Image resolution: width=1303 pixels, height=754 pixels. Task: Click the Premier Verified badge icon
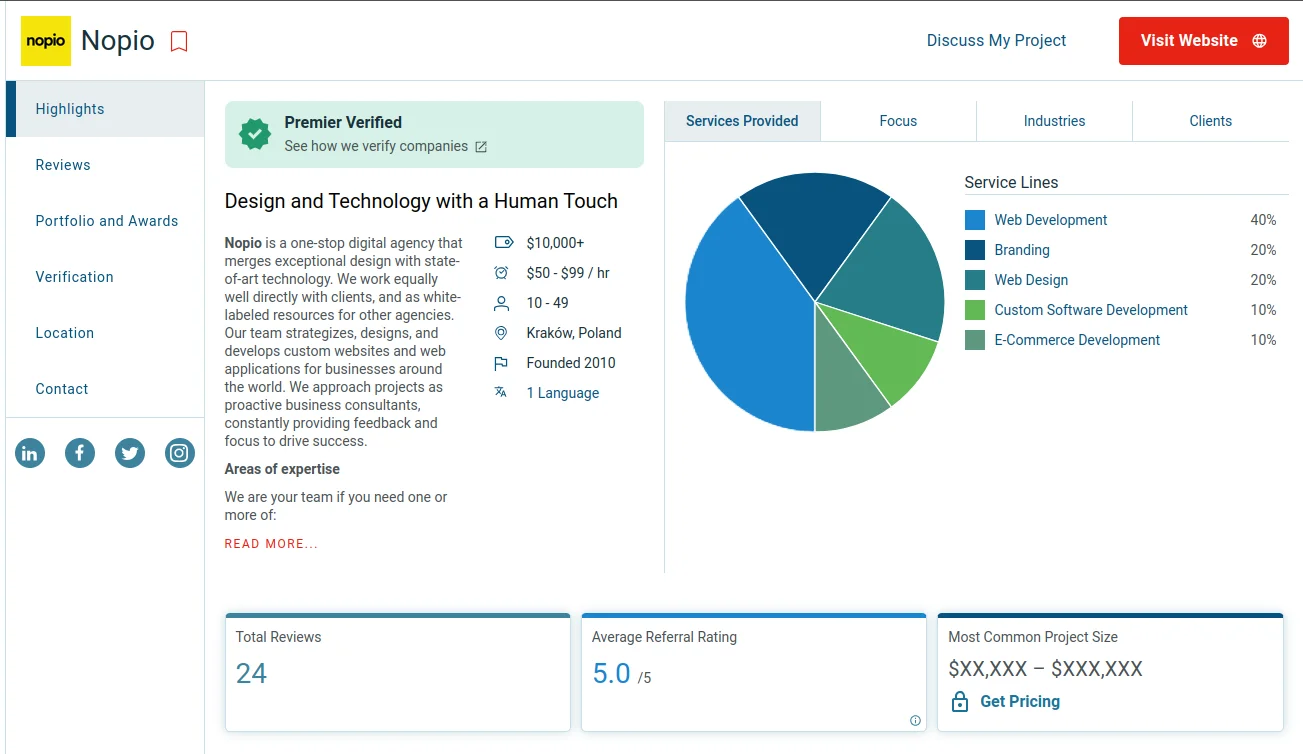255,134
